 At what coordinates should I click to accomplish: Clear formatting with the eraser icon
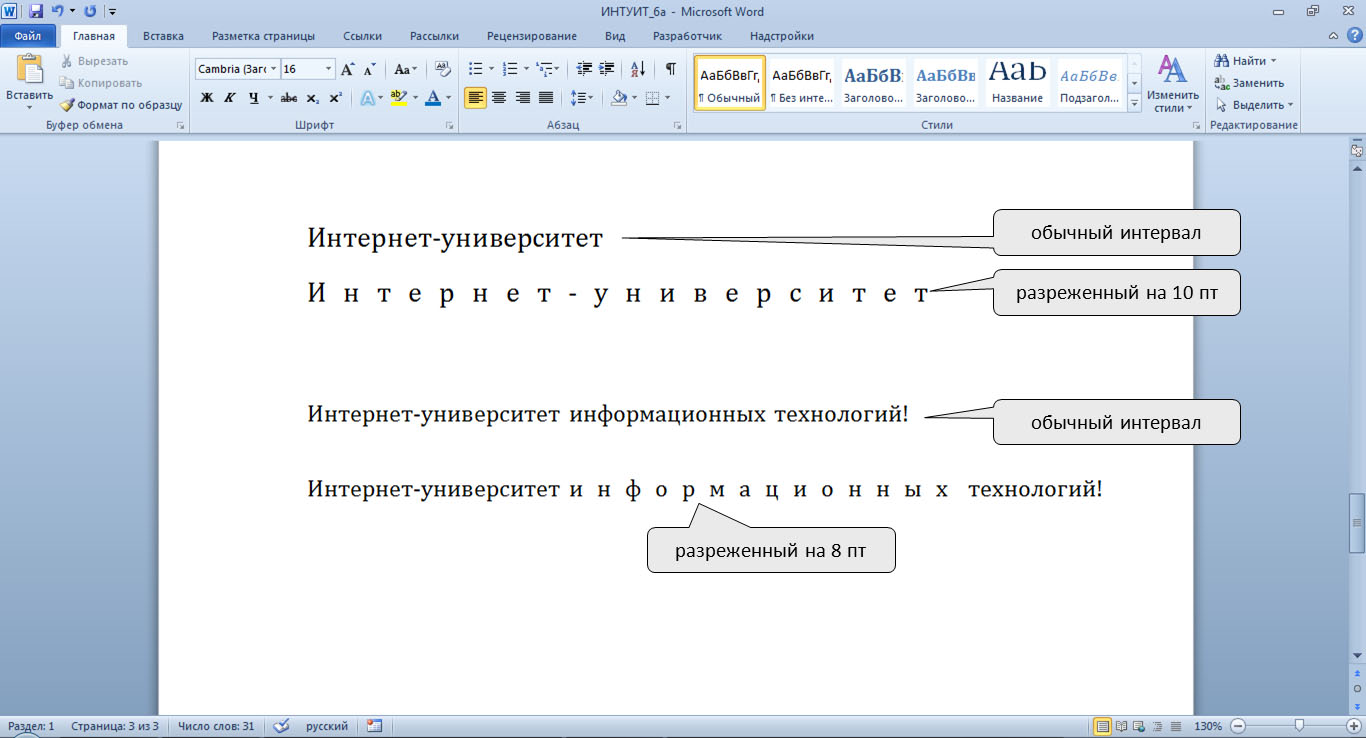coord(443,69)
